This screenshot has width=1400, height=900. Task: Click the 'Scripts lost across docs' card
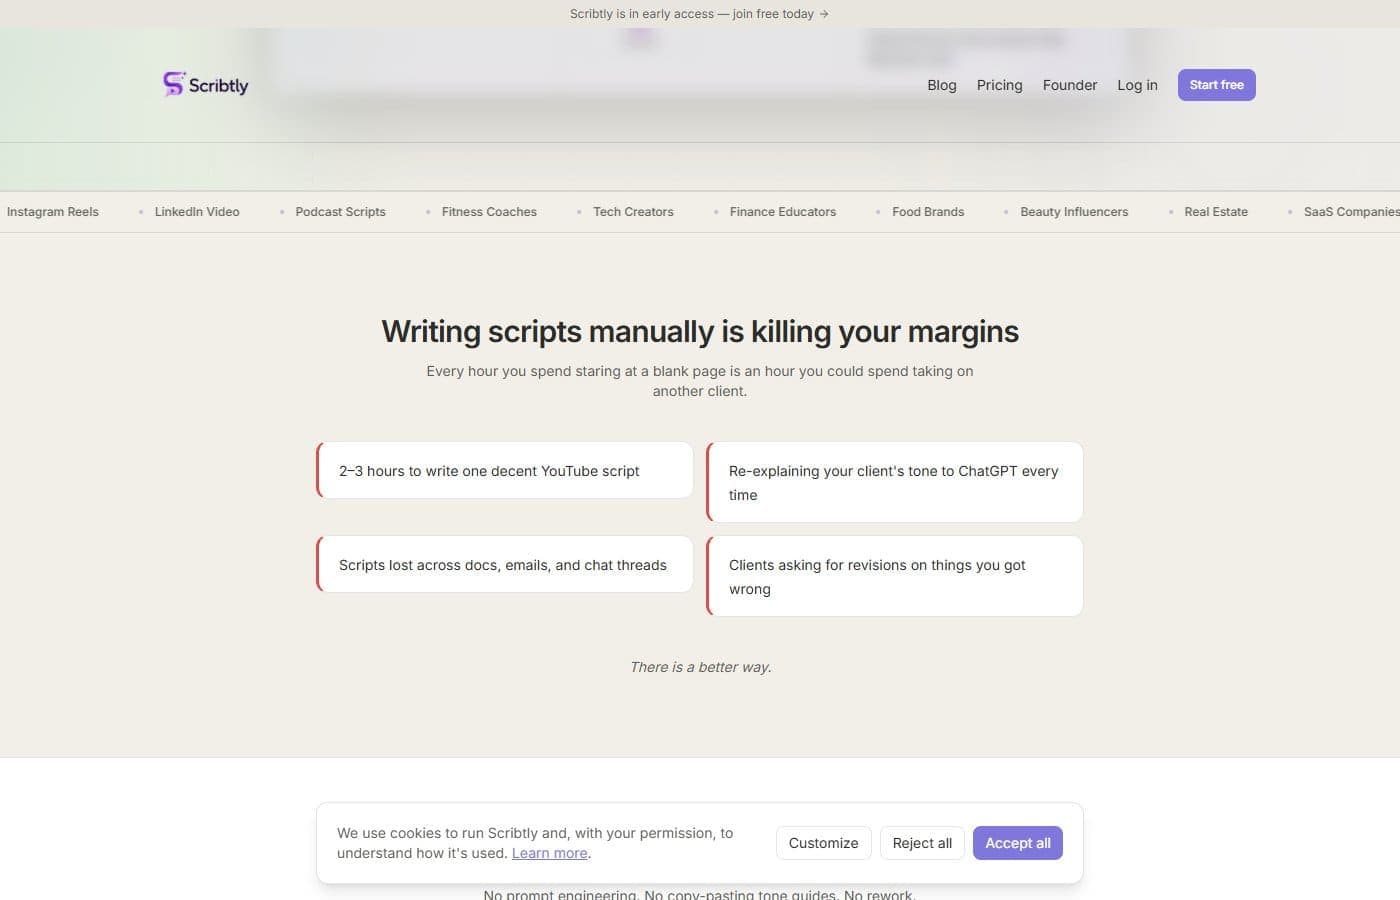point(505,564)
